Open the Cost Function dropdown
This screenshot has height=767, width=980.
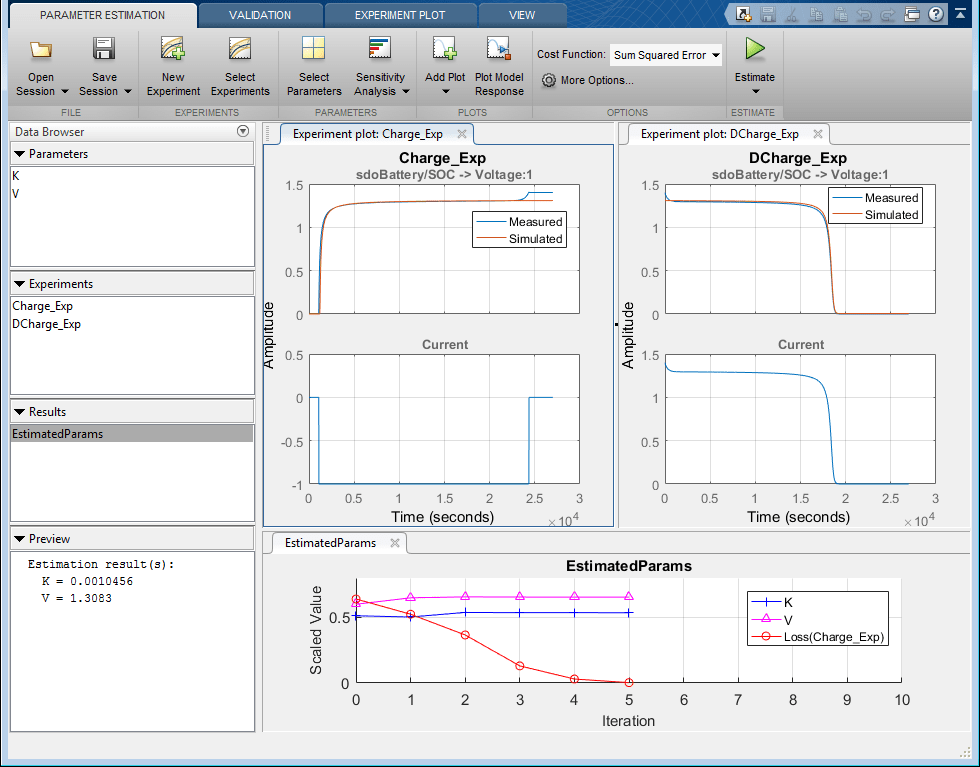[x=666, y=56]
